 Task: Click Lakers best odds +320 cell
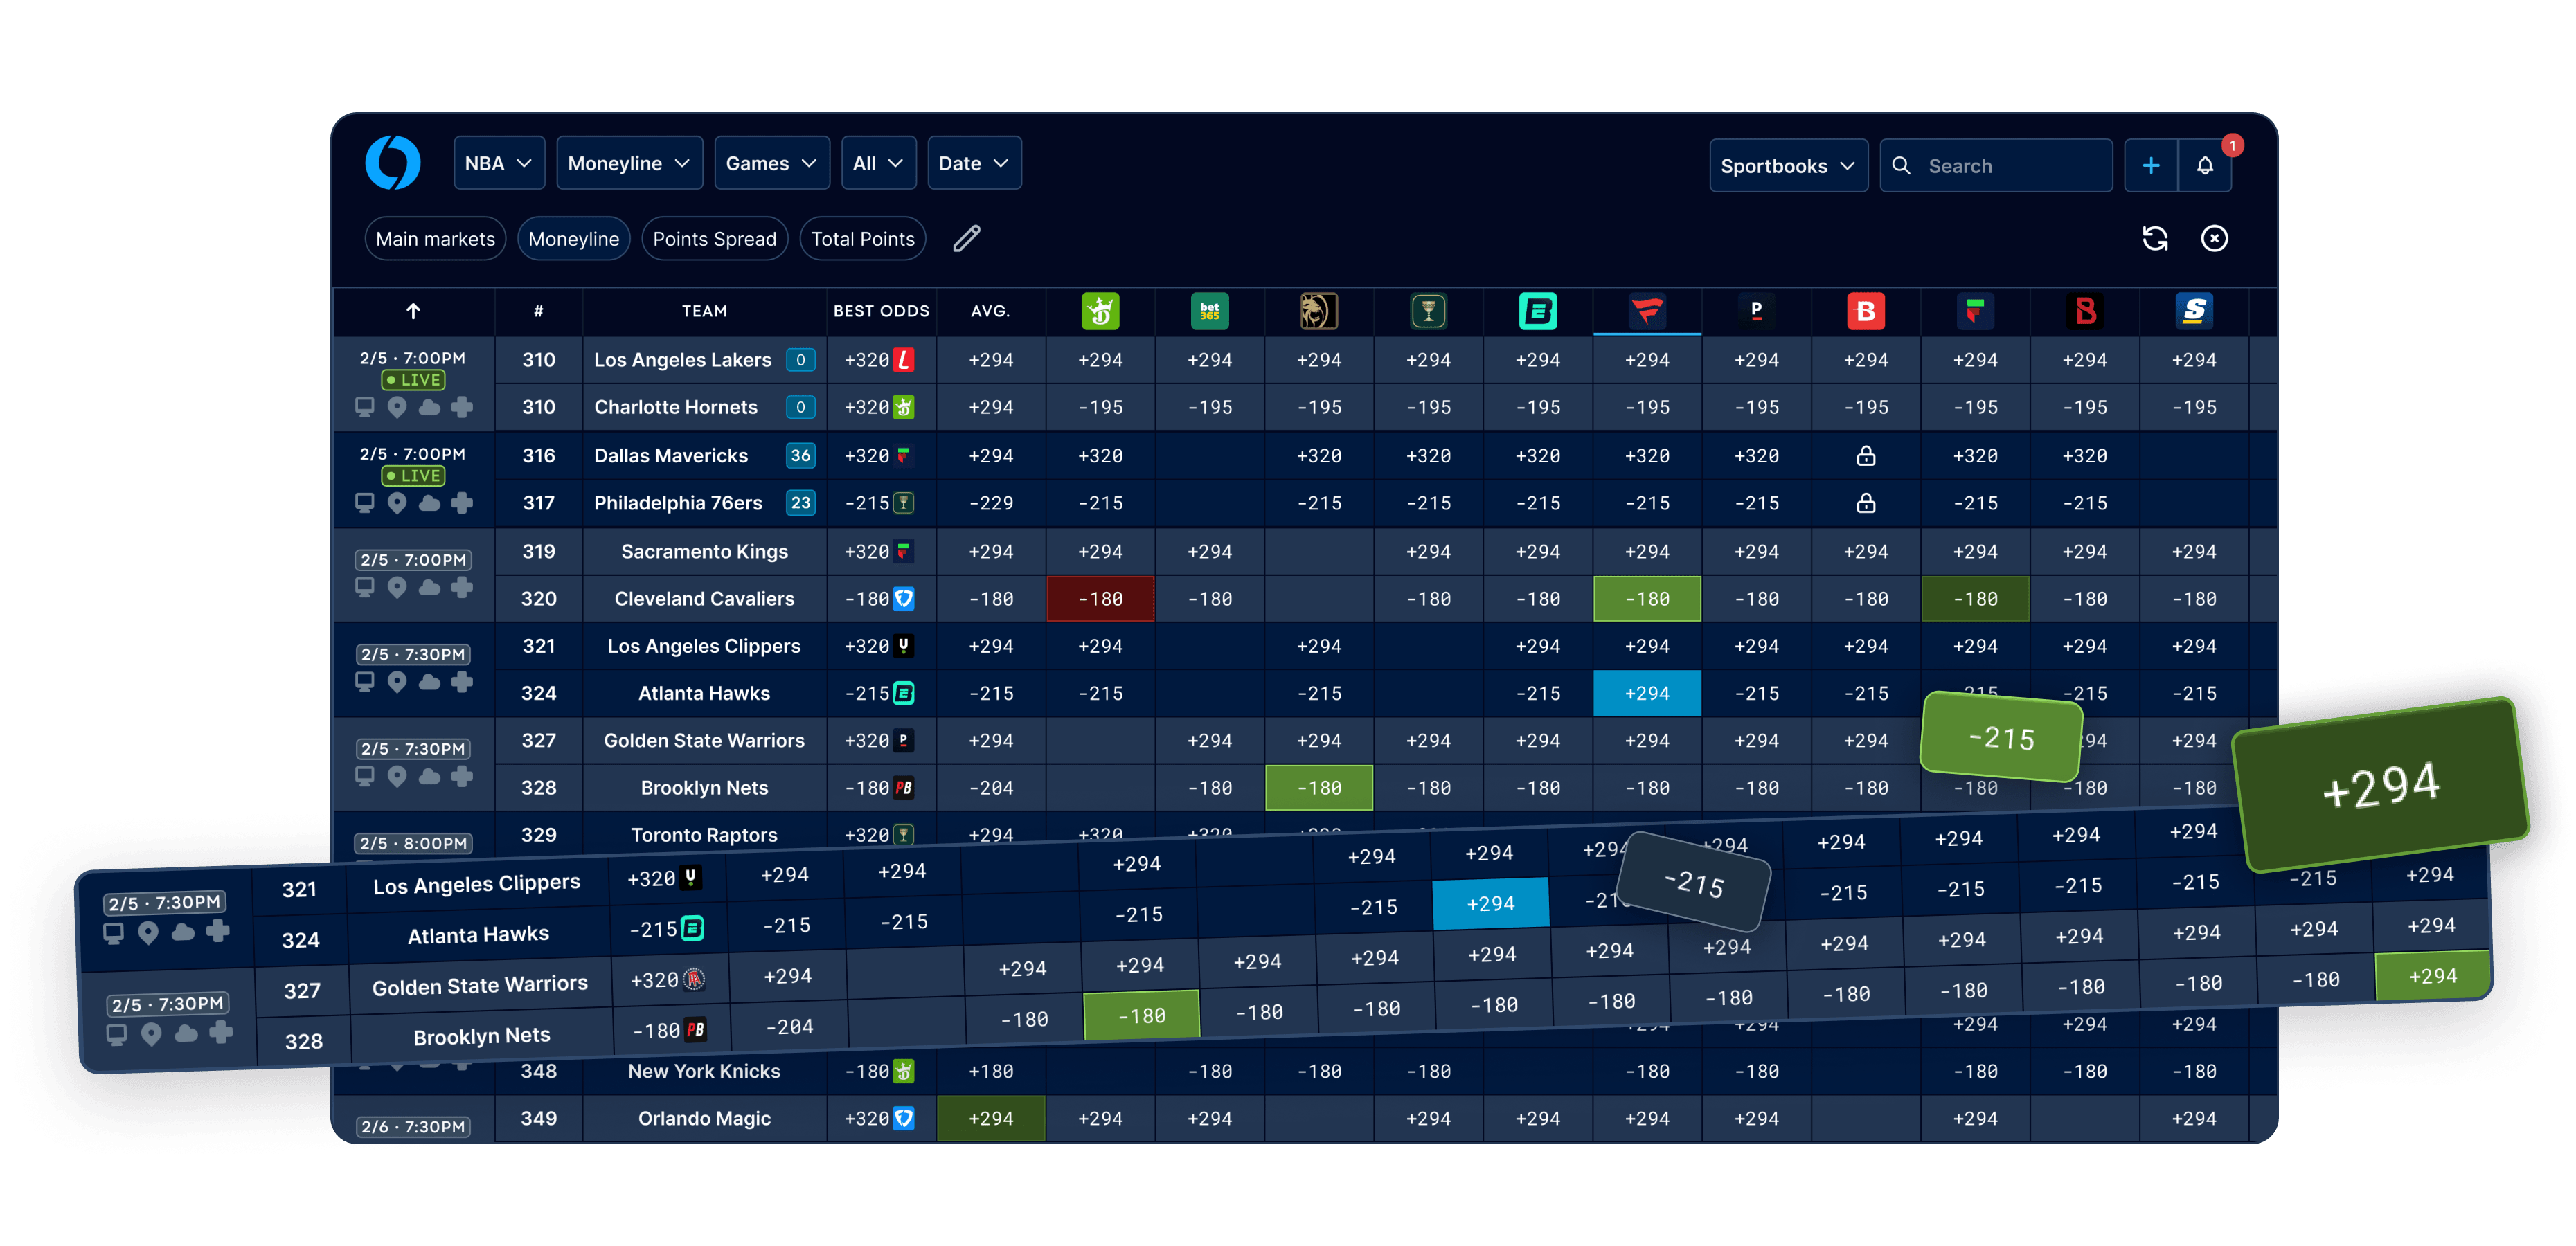coord(880,360)
